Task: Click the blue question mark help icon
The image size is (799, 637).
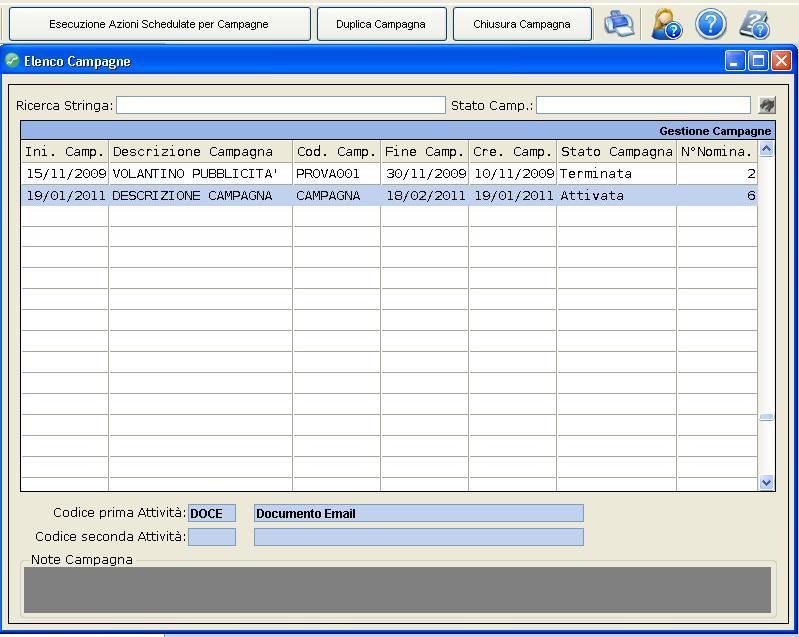Action: click(711, 24)
